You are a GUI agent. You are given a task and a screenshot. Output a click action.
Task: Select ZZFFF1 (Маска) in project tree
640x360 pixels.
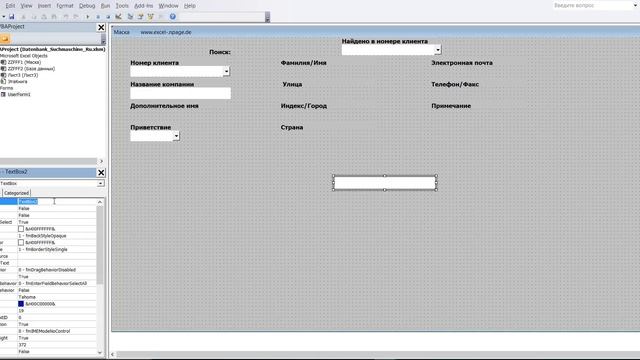click(x=24, y=62)
